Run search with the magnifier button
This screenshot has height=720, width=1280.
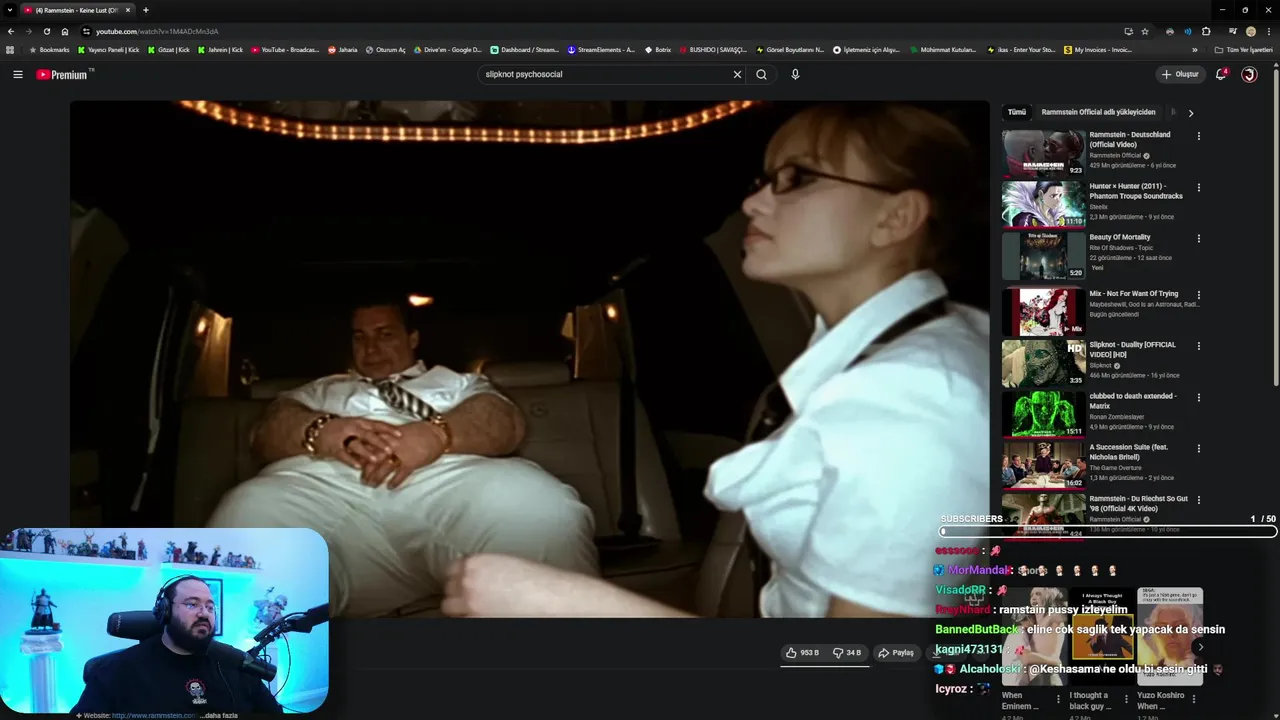coord(761,74)
